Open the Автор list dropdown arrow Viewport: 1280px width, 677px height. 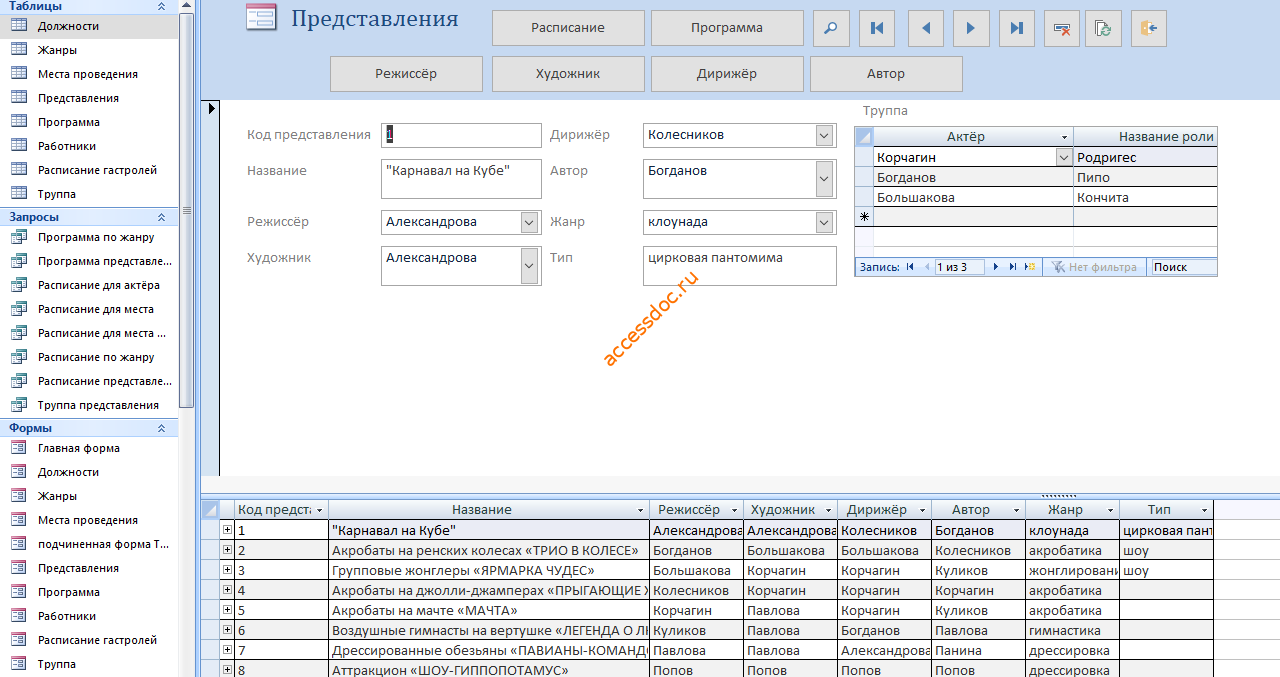click(x=824, y=179)
